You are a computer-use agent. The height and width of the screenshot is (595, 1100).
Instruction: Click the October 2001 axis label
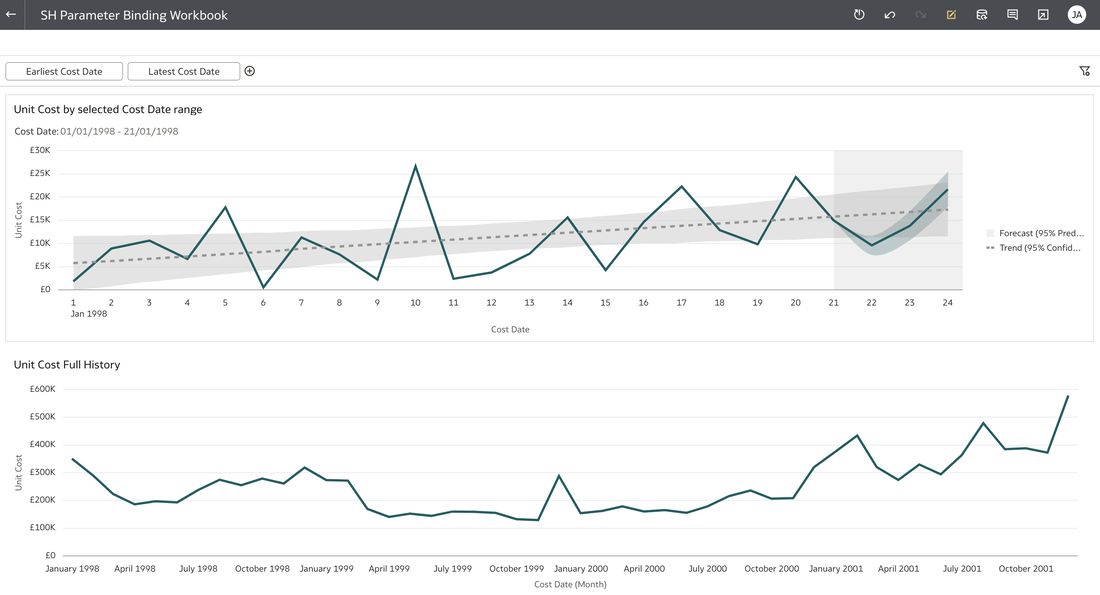1026,568
